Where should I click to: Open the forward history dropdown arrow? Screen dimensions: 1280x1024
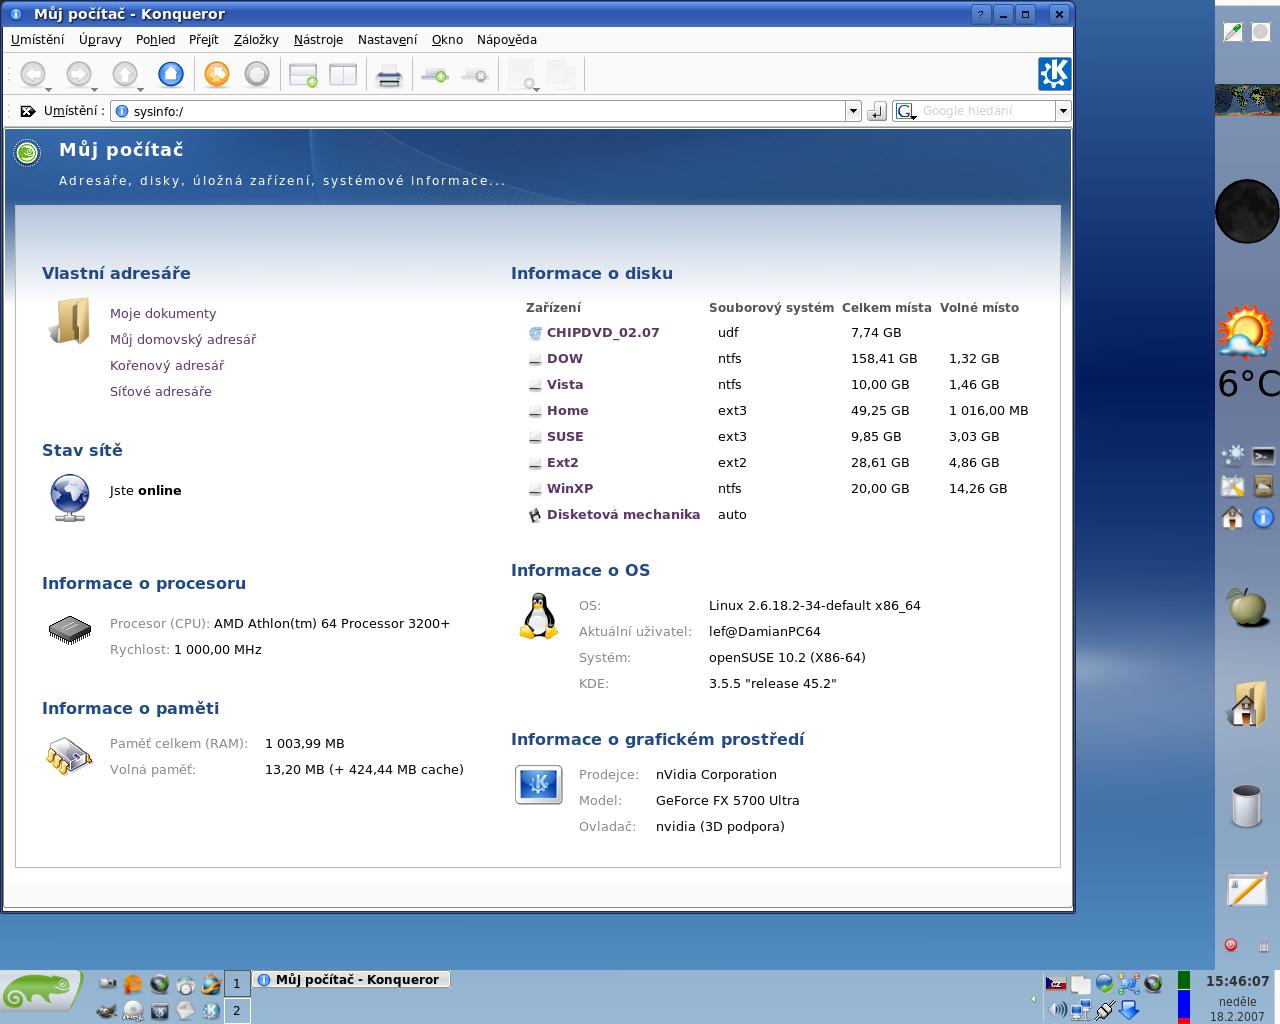tap(94, 89)
